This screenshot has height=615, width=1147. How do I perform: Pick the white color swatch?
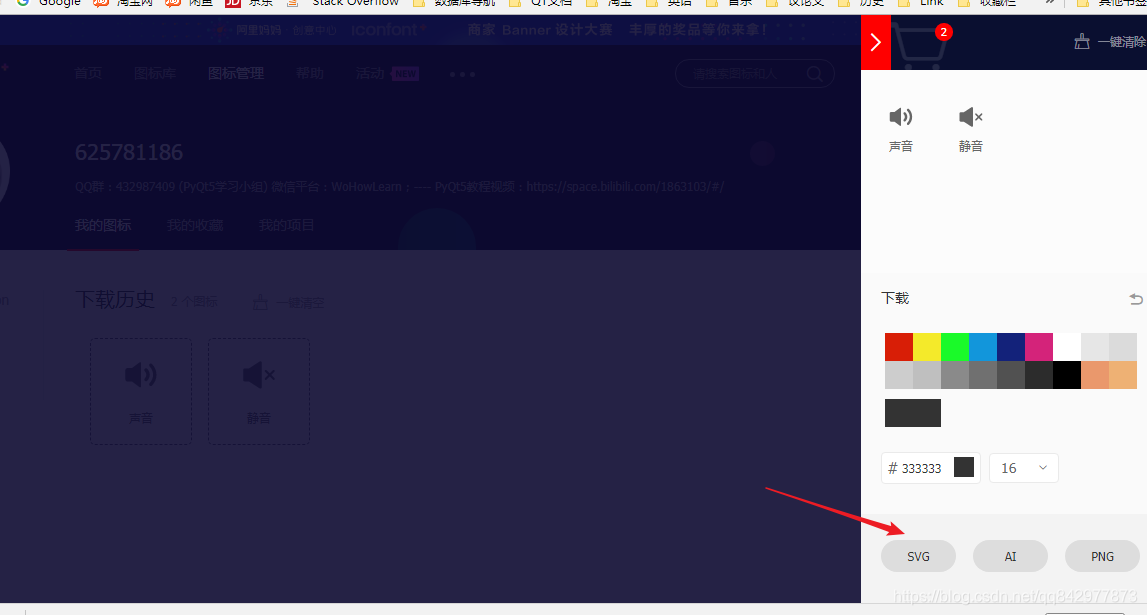tap(1067, 347)
